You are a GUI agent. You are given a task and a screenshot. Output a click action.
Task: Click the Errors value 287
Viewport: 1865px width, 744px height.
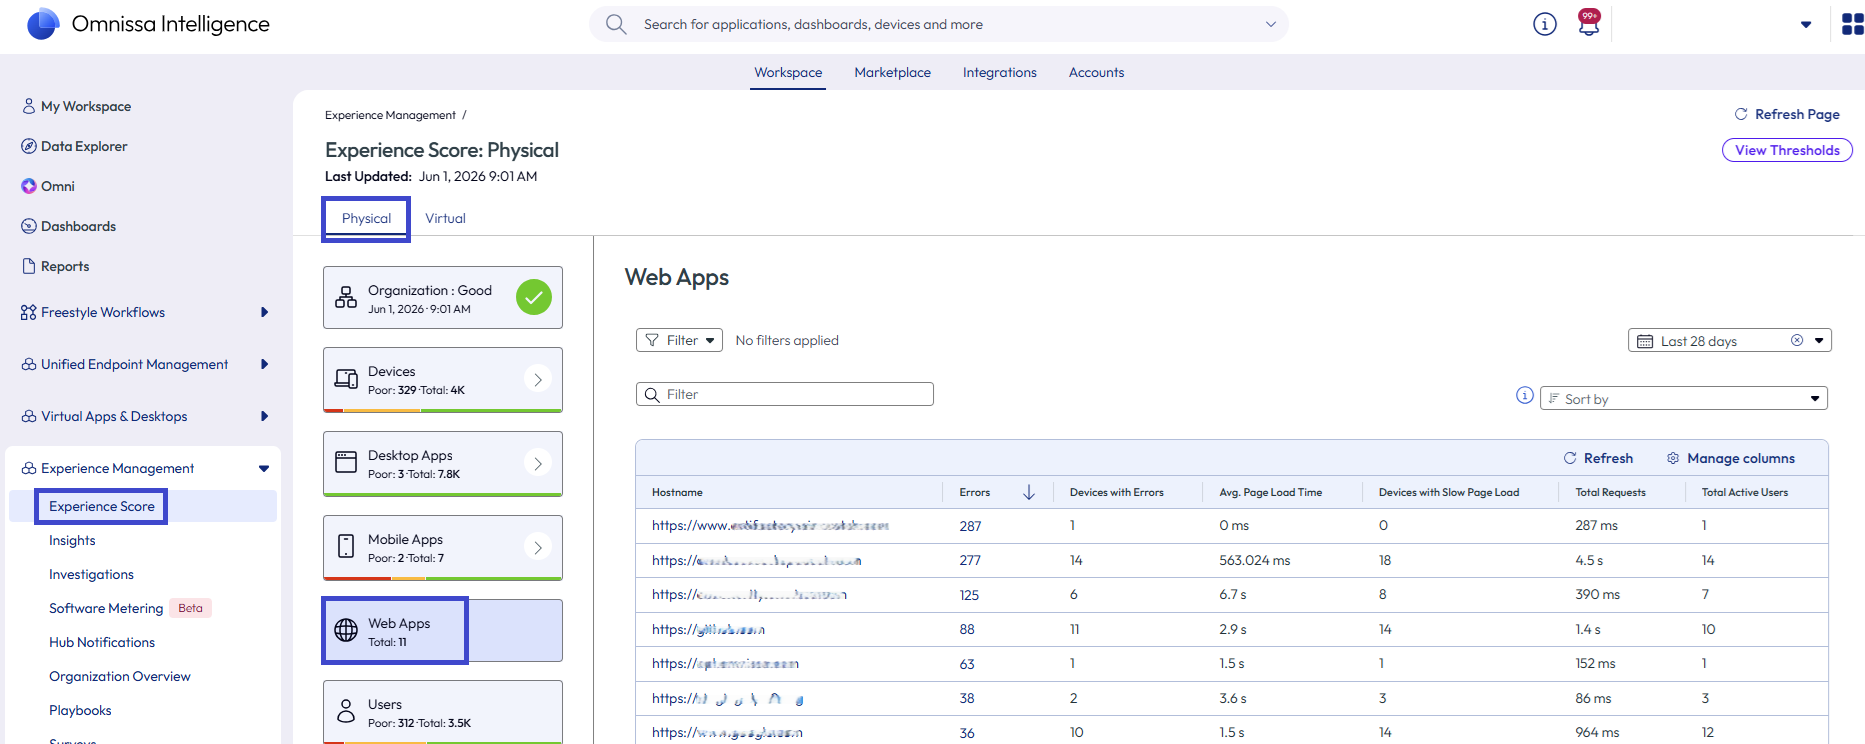(x=970, y=526)
